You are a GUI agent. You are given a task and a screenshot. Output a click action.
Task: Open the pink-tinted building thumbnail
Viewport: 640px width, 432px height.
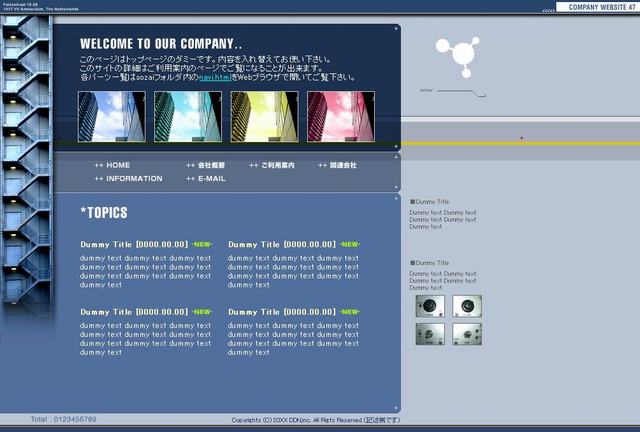pos(341,117)
